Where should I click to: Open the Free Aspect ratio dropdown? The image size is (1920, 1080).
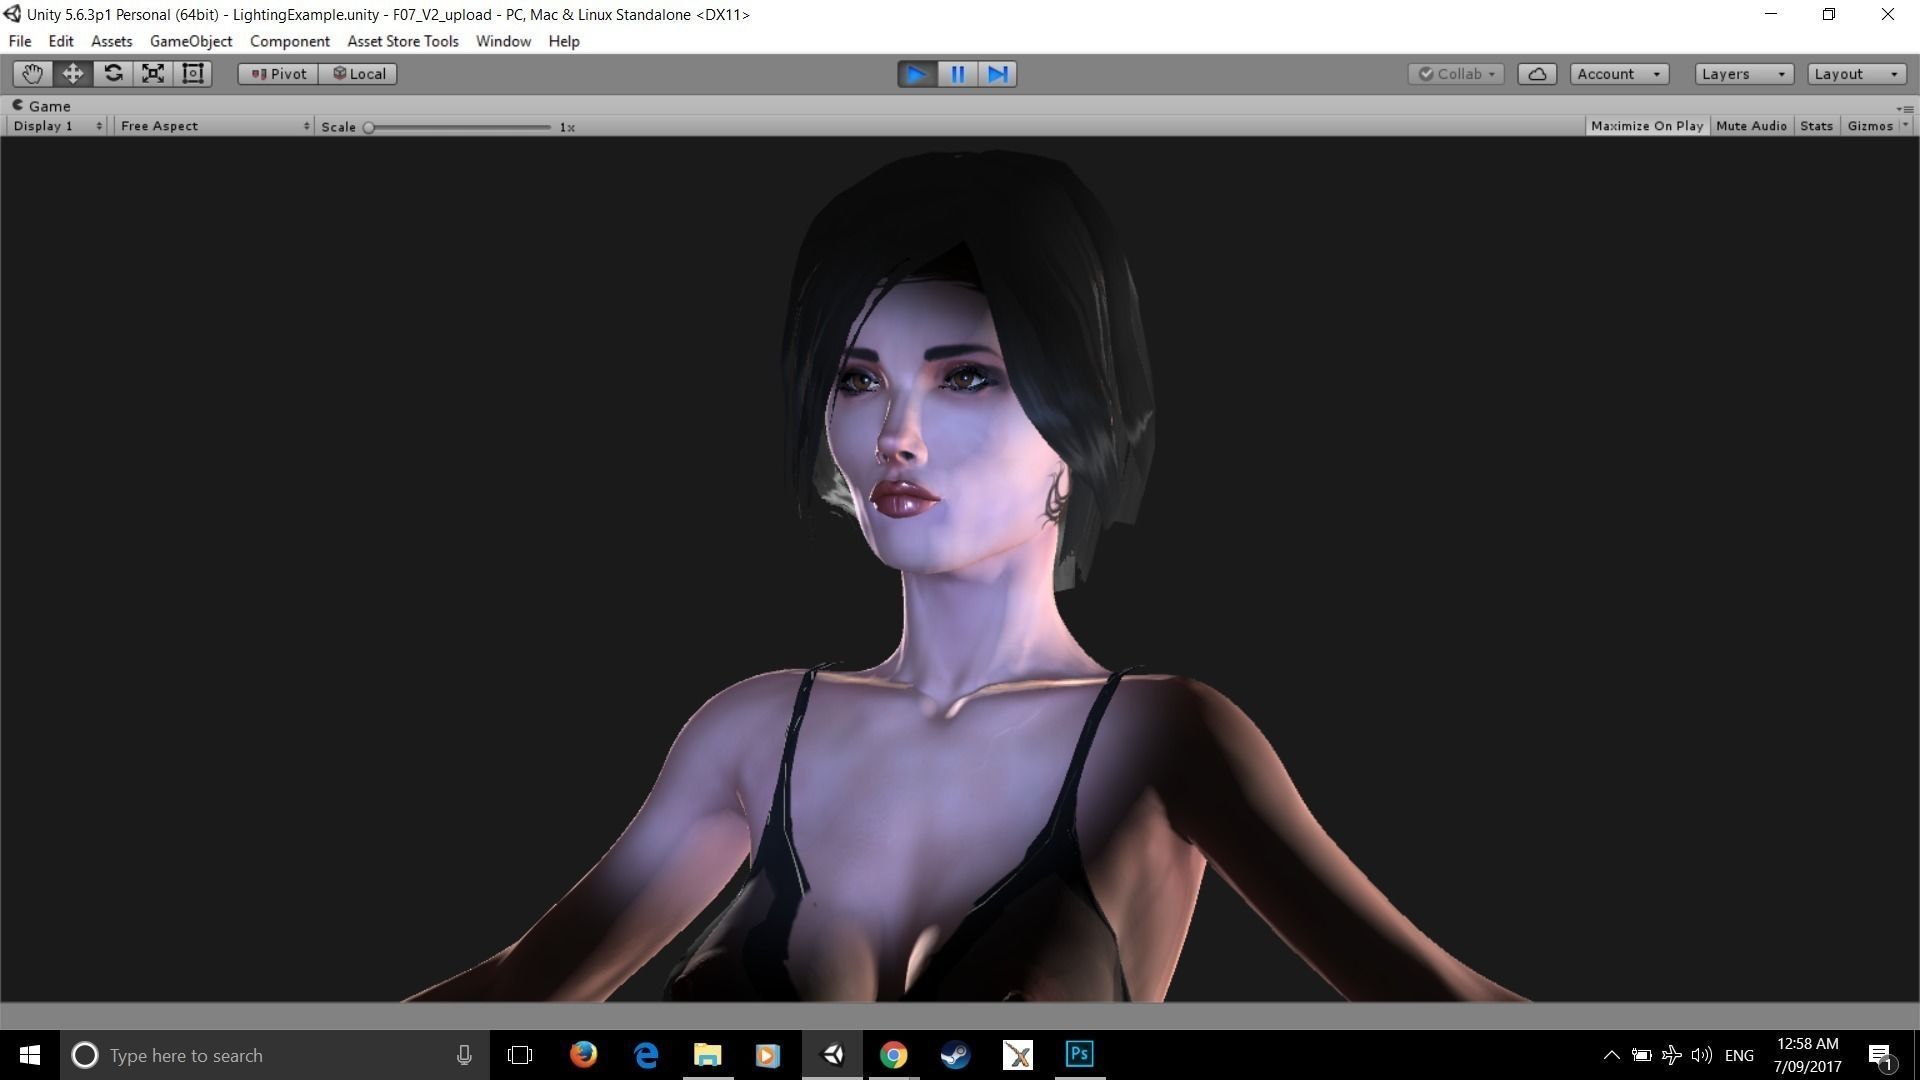(x=214, y=126)
